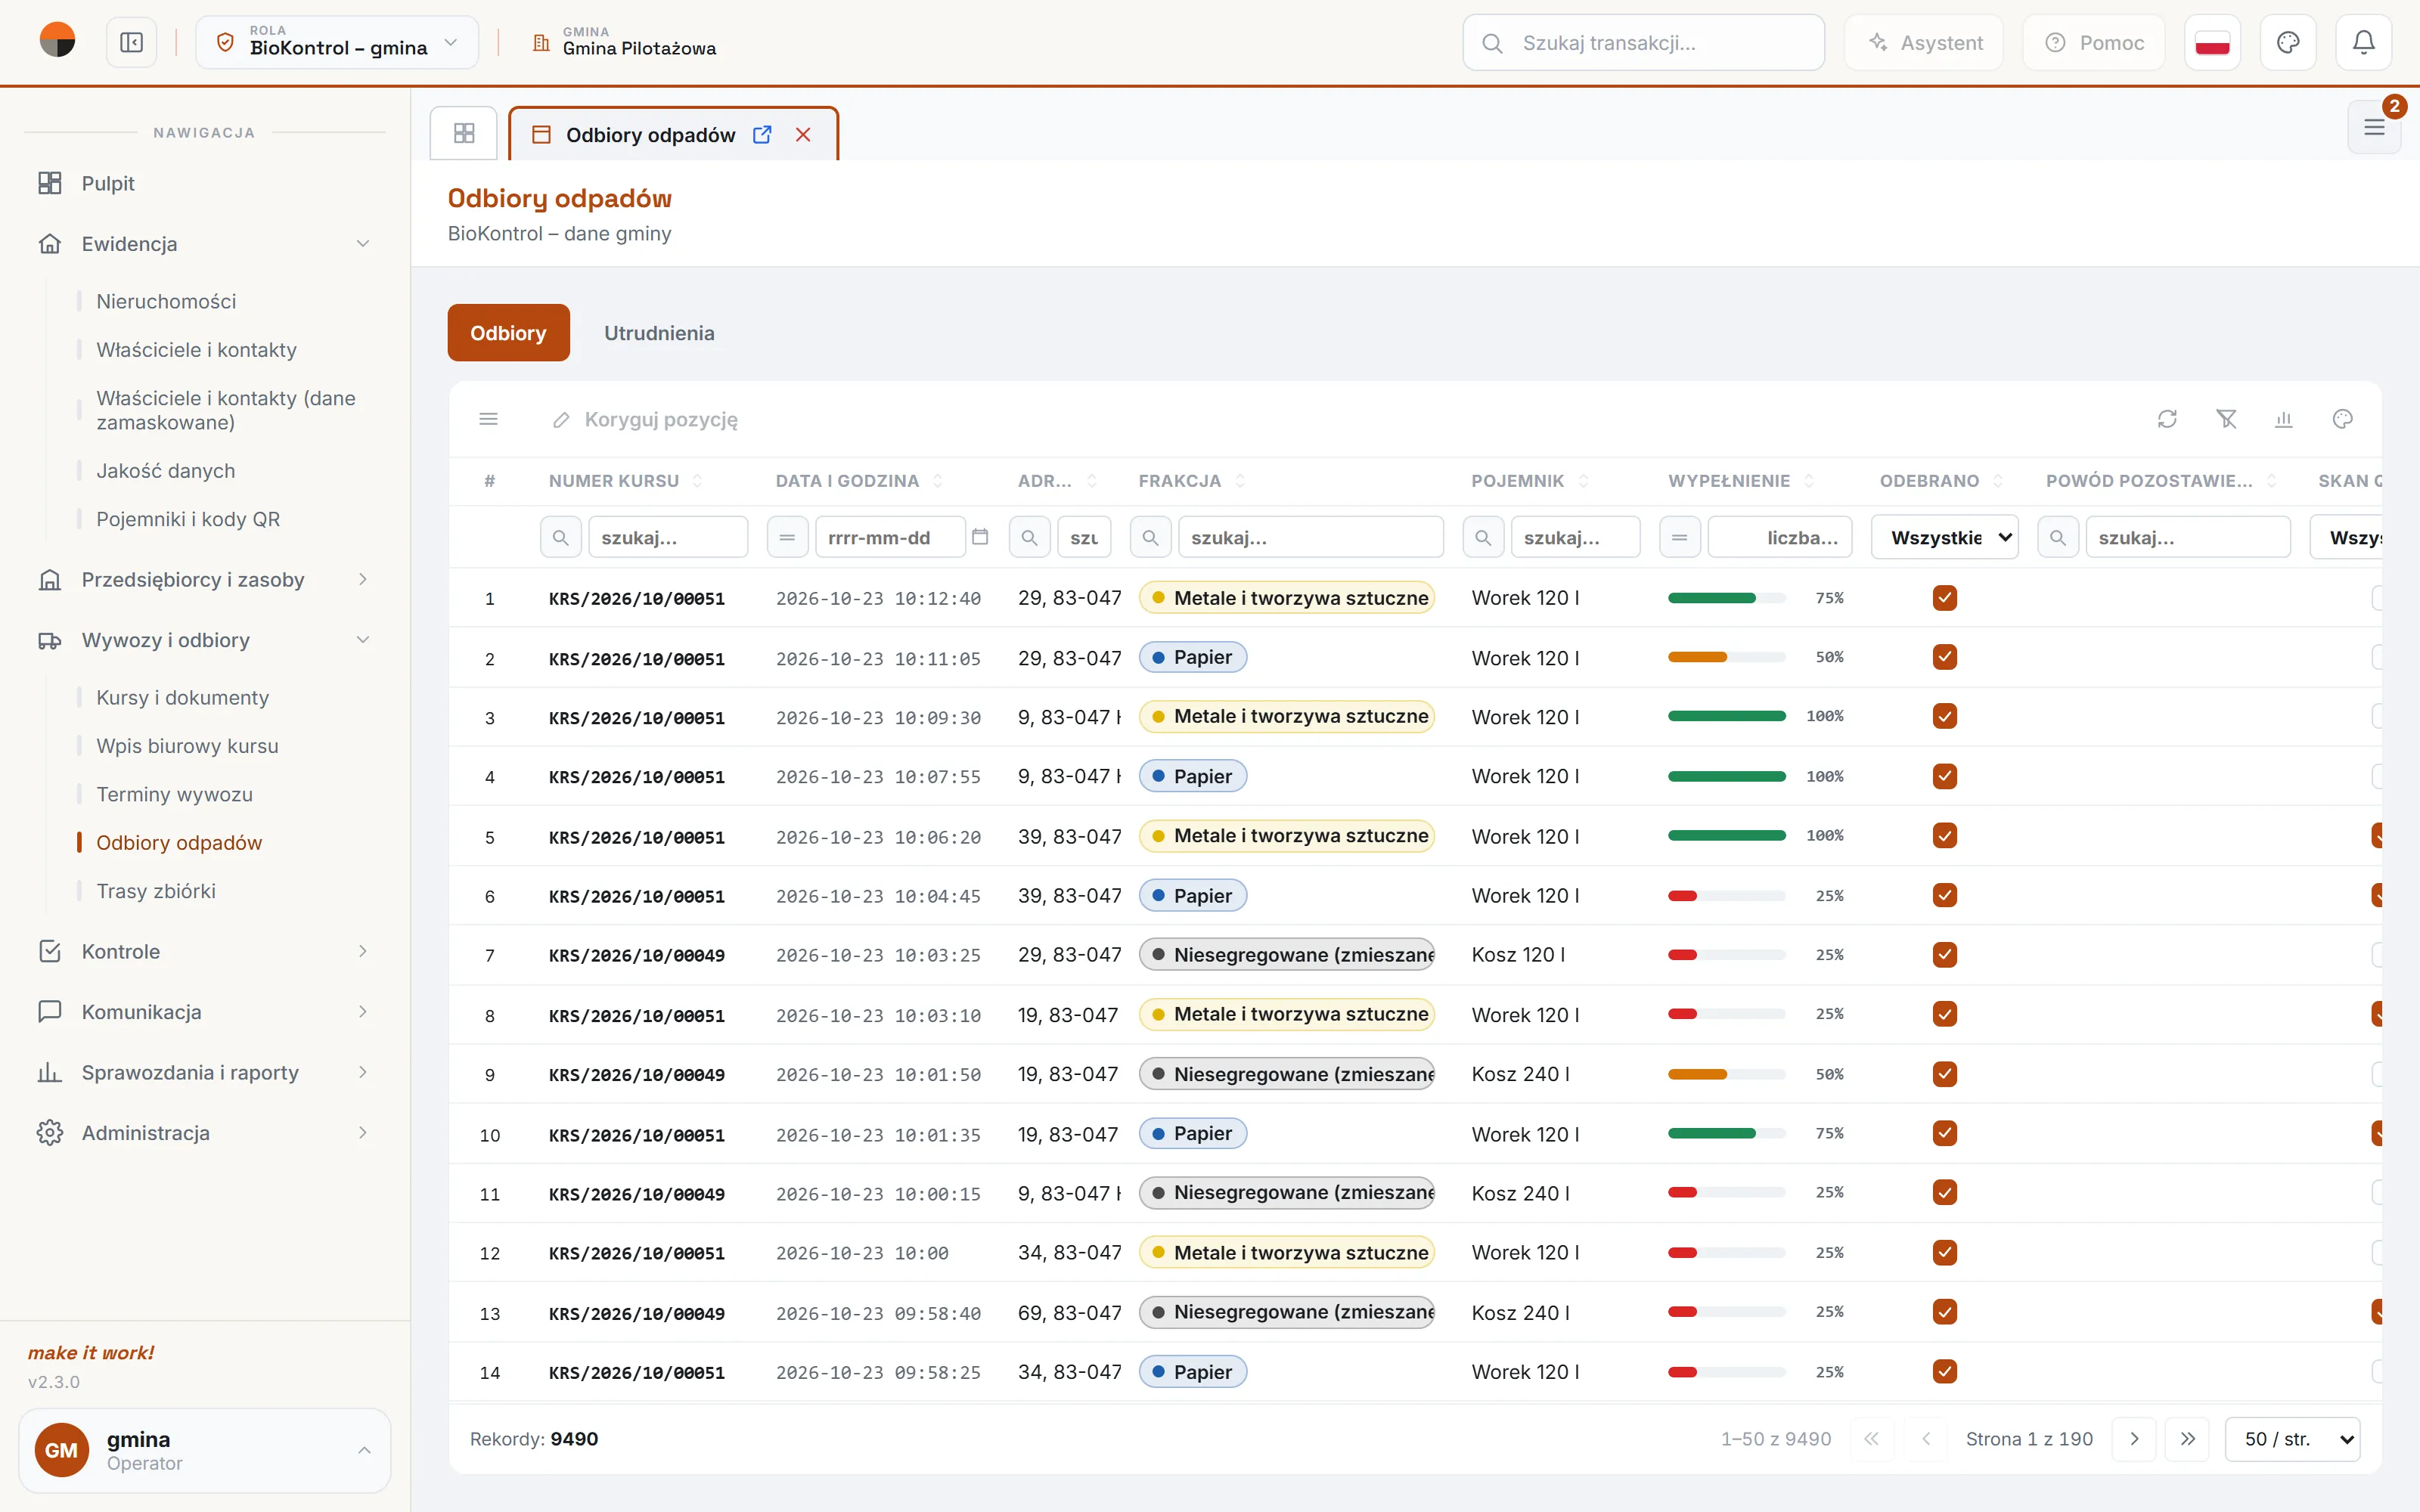The height and width of the screenshot is (1512, 2420).
Task: Open Pulpit from navigation
Action: pos(204,183)
